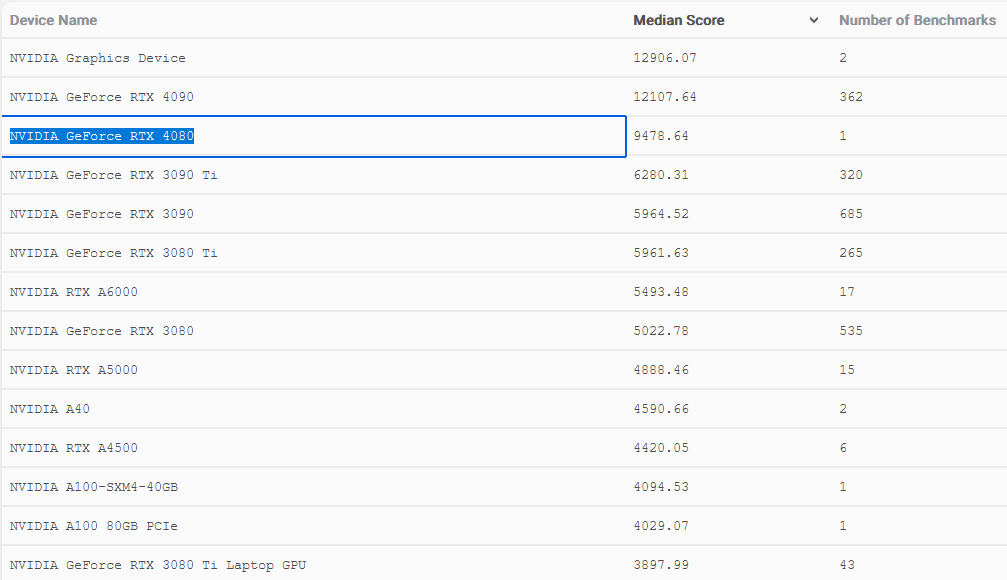The width and height of the screenshot is (1007, 580).
Task: Select the NVIDIA RTX A5000 device
Action: pos(74,370)
